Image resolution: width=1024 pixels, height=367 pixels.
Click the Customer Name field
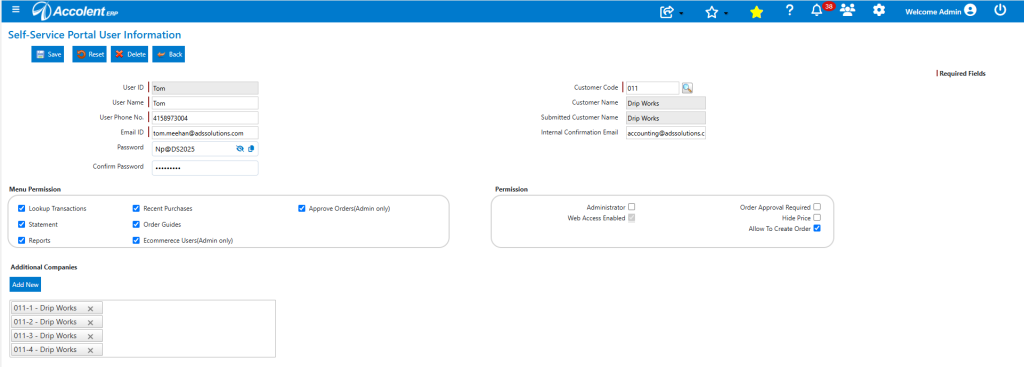[x=665, y=103]
